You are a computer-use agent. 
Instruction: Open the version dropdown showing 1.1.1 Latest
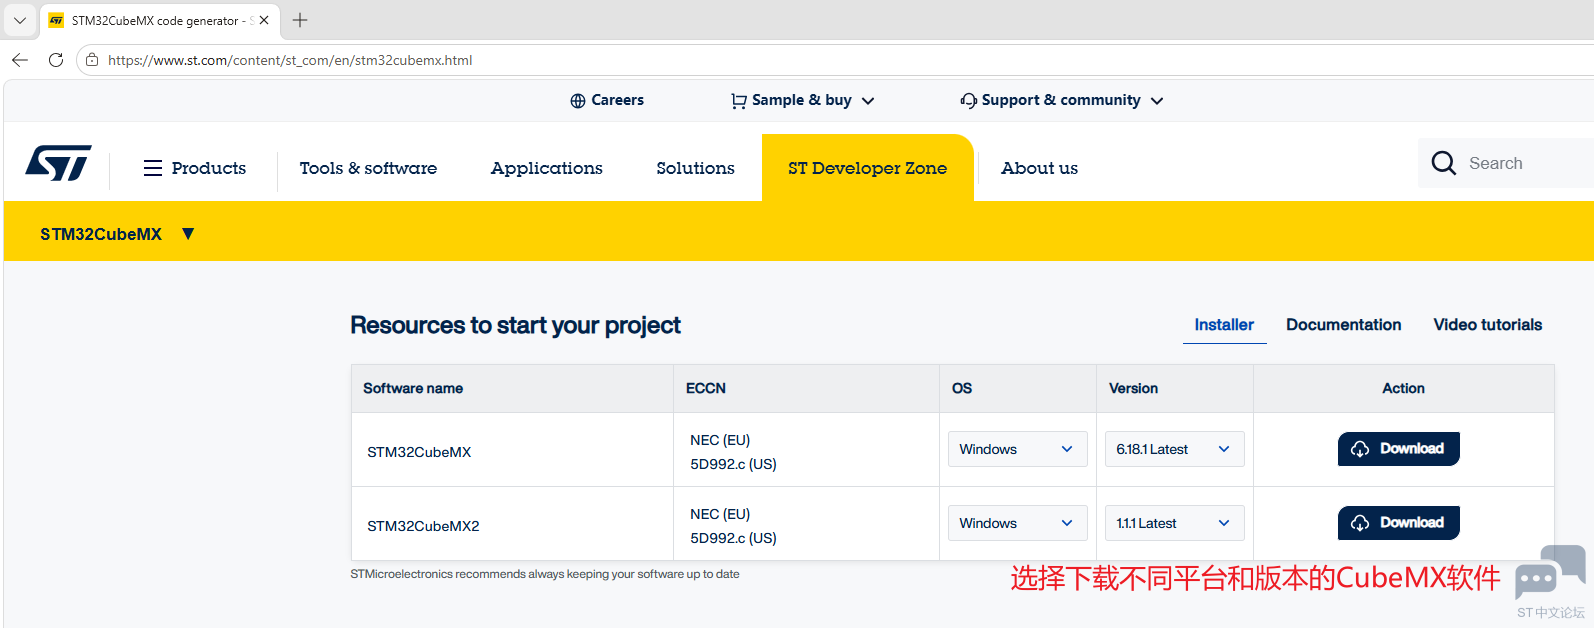pyautogui.click(x=1174, y=523)
